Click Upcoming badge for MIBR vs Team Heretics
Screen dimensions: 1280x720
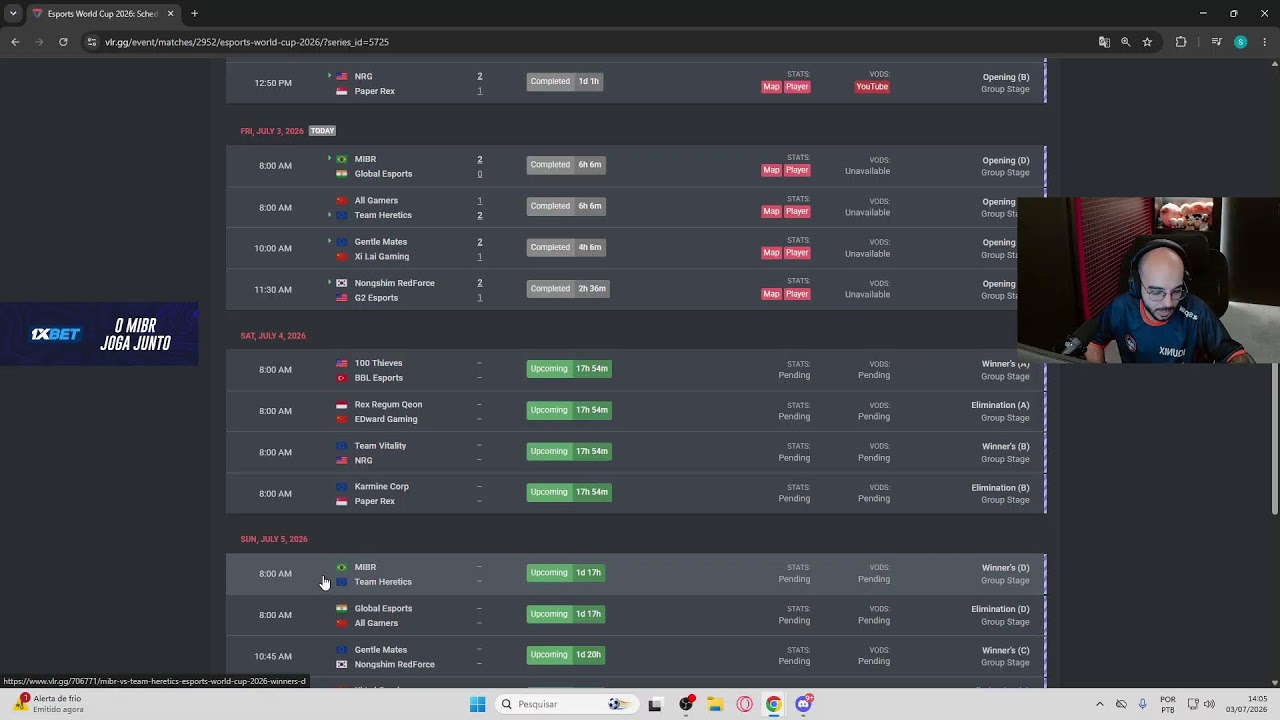565,573
